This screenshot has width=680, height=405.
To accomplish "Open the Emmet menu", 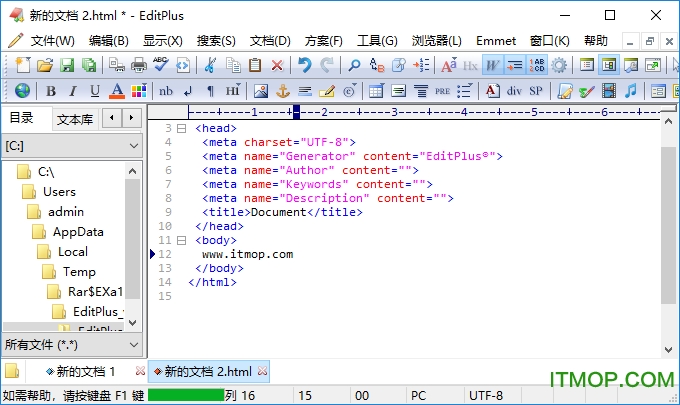I will [x=496, y=41].
